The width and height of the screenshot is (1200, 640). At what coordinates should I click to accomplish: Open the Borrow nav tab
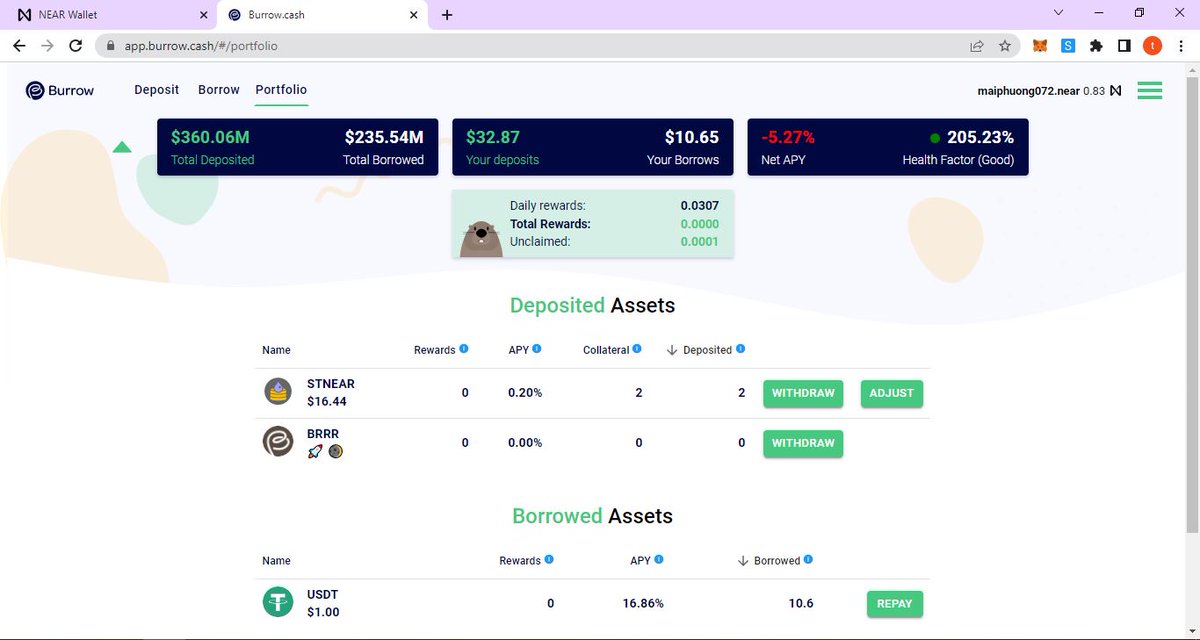point(219,89)
